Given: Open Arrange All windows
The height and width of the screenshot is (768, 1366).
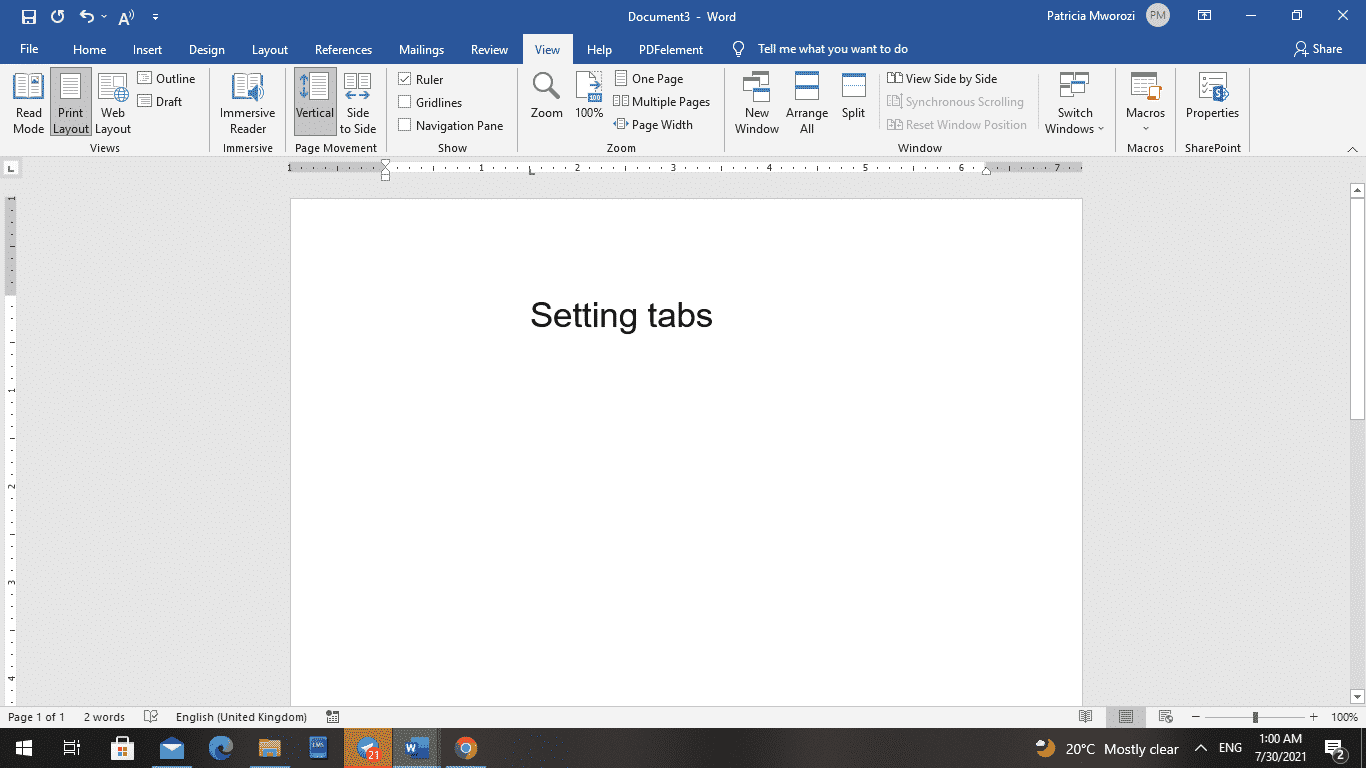Looking at the screenshot, I should pyautogui.click(x=806, y=101).
